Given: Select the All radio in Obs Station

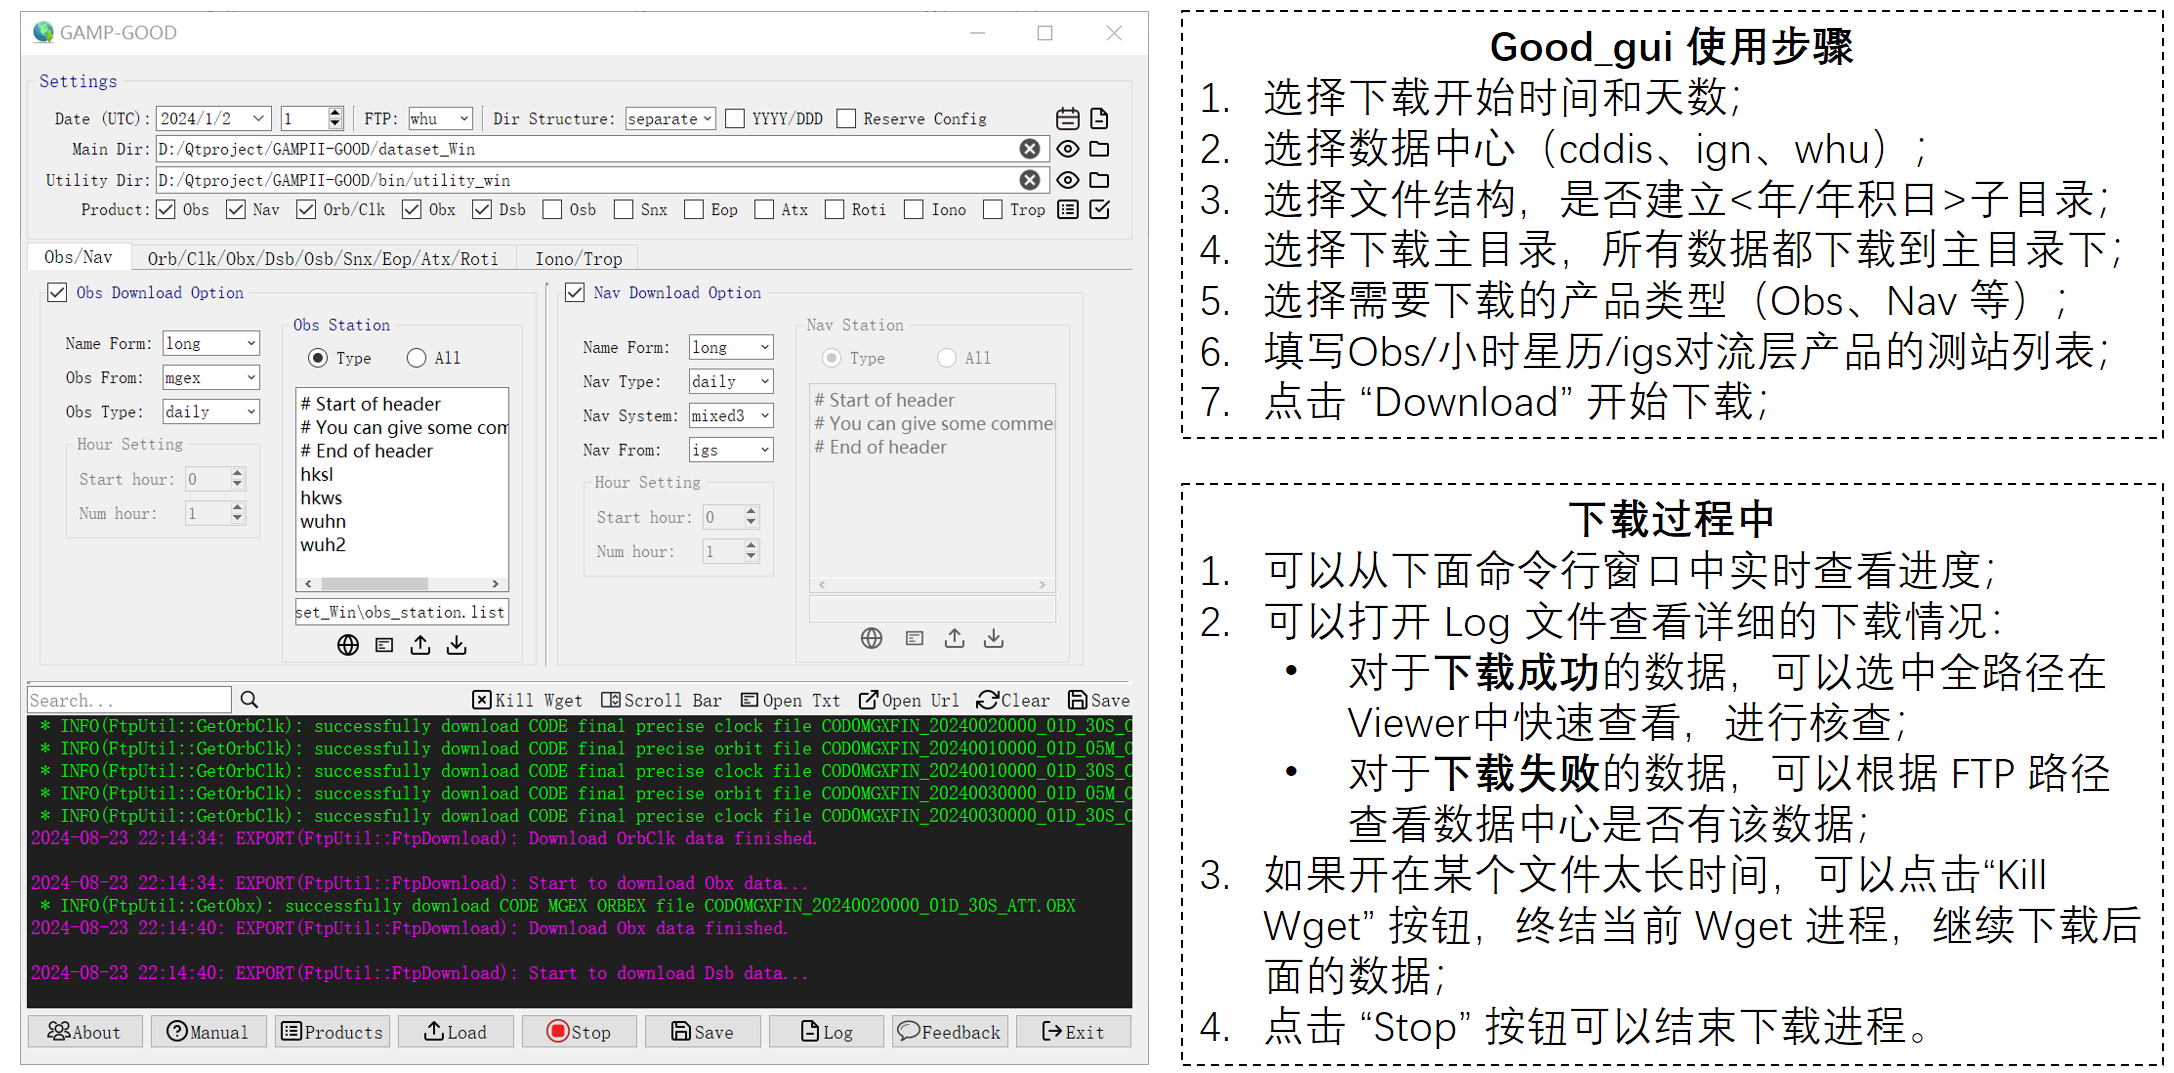Looking at the screenshot, I should 417,358.
